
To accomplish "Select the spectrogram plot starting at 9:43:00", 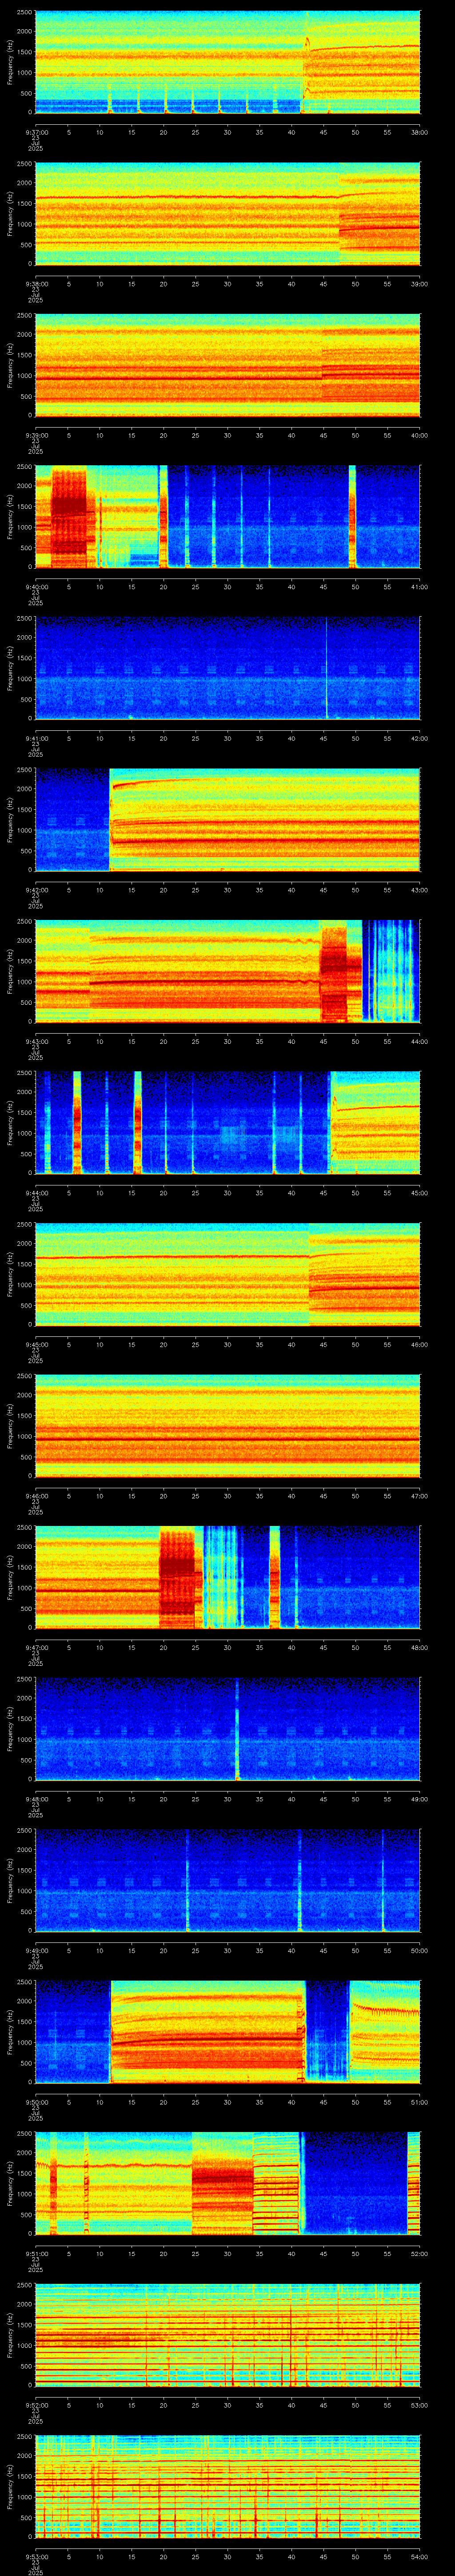I will pos(227,971).
